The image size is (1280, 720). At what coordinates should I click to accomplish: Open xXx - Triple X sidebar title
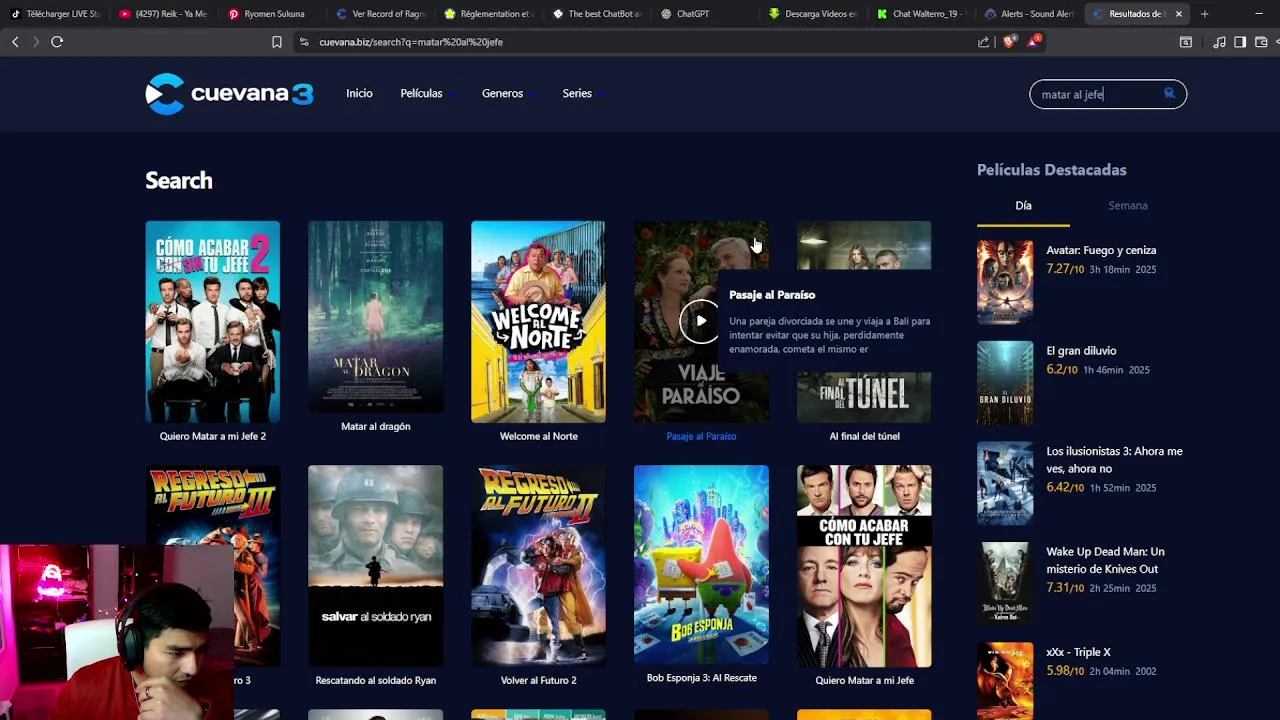click(x=1078, y=652)
